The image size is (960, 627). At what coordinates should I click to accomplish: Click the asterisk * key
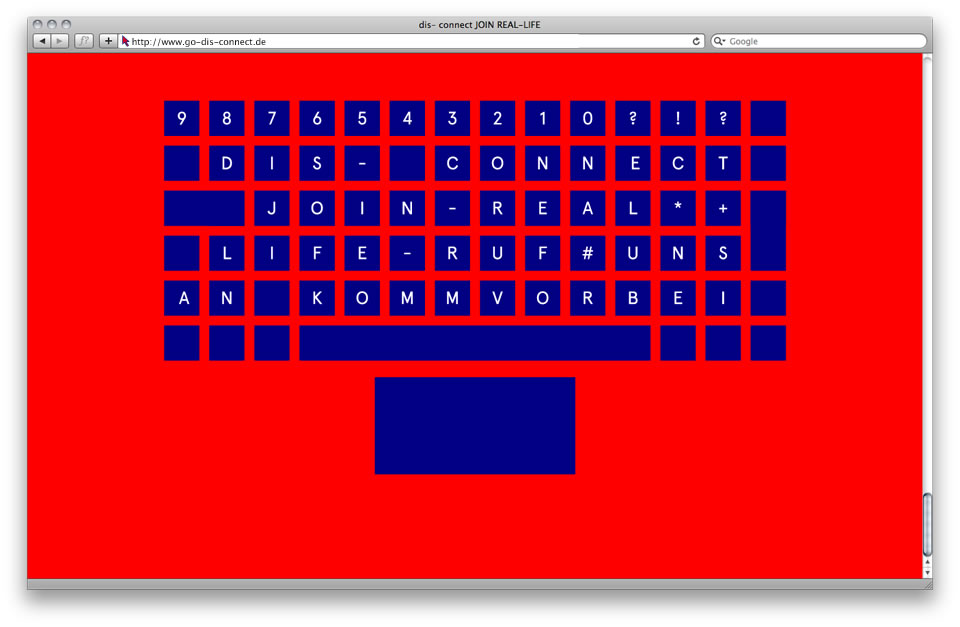[x=678, y=208]
